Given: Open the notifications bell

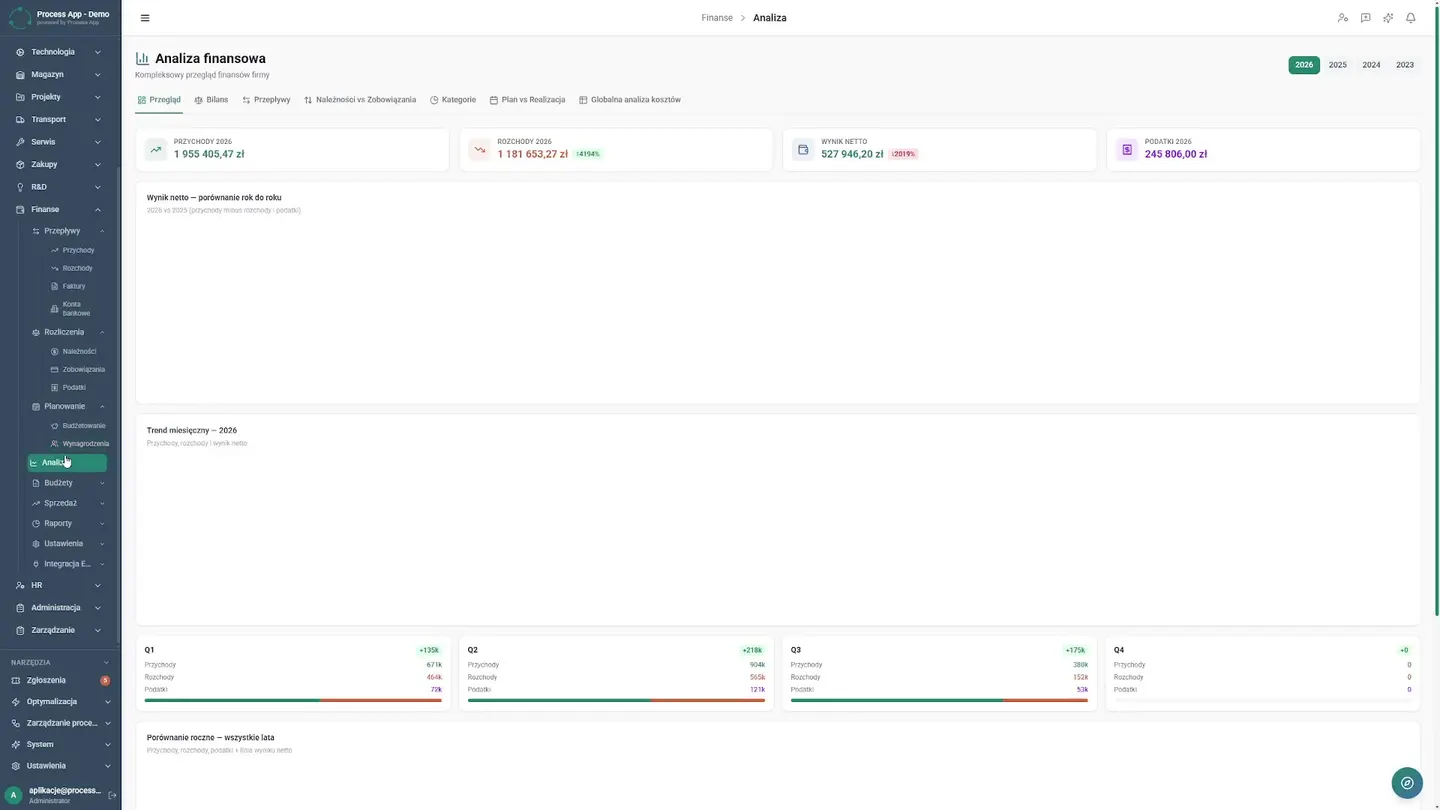Looking at the screenshot, I should coord(1411,18).
